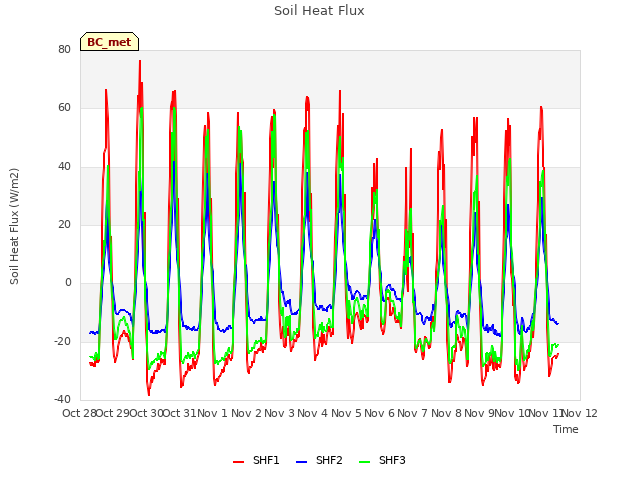Screen dimensions: 640x480
Task: Click the Oct 28 x-axis label
Action: coord(79,413)
